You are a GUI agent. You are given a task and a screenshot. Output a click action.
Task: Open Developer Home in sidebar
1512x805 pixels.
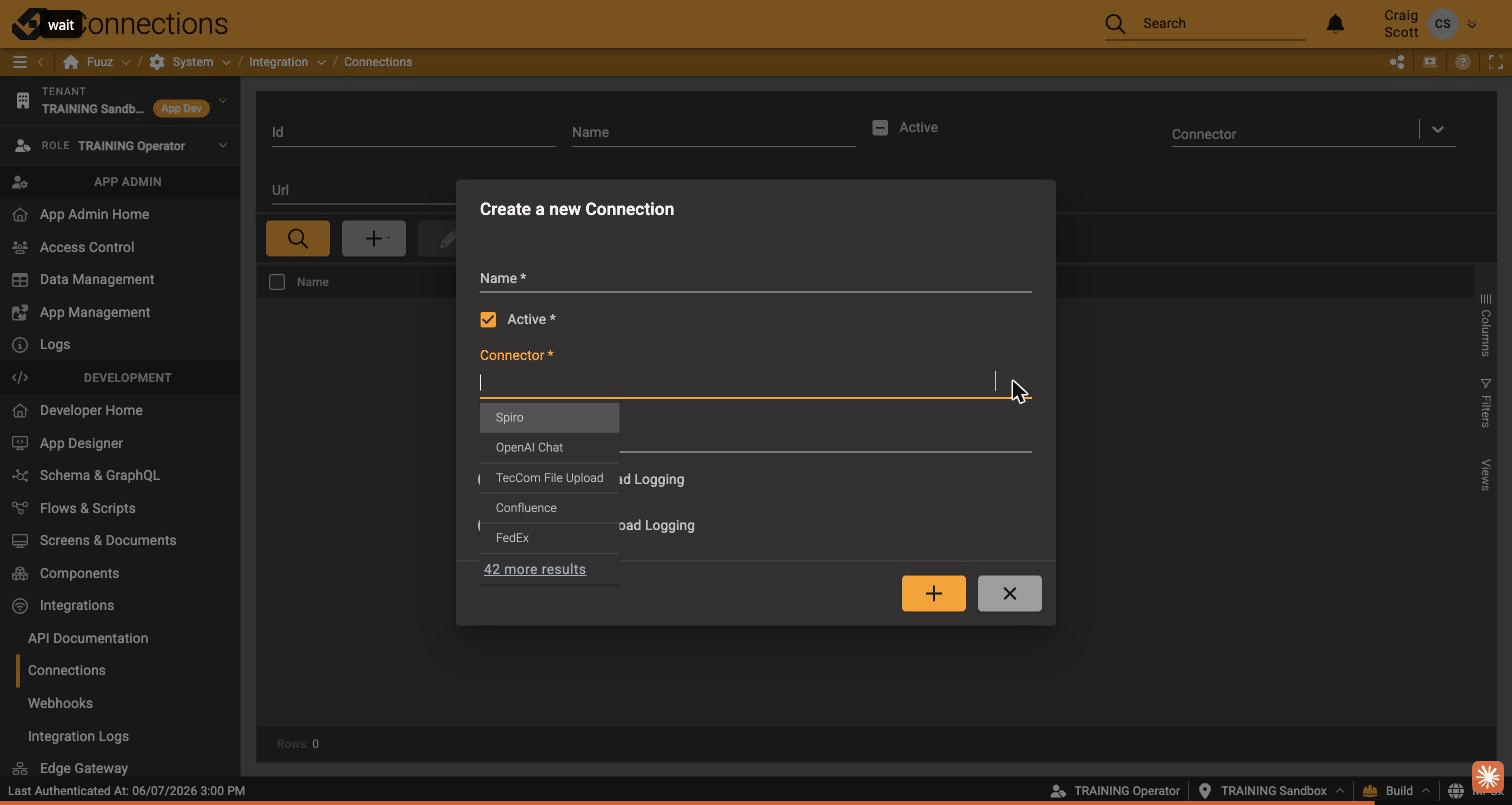click(x=91, y=410)
